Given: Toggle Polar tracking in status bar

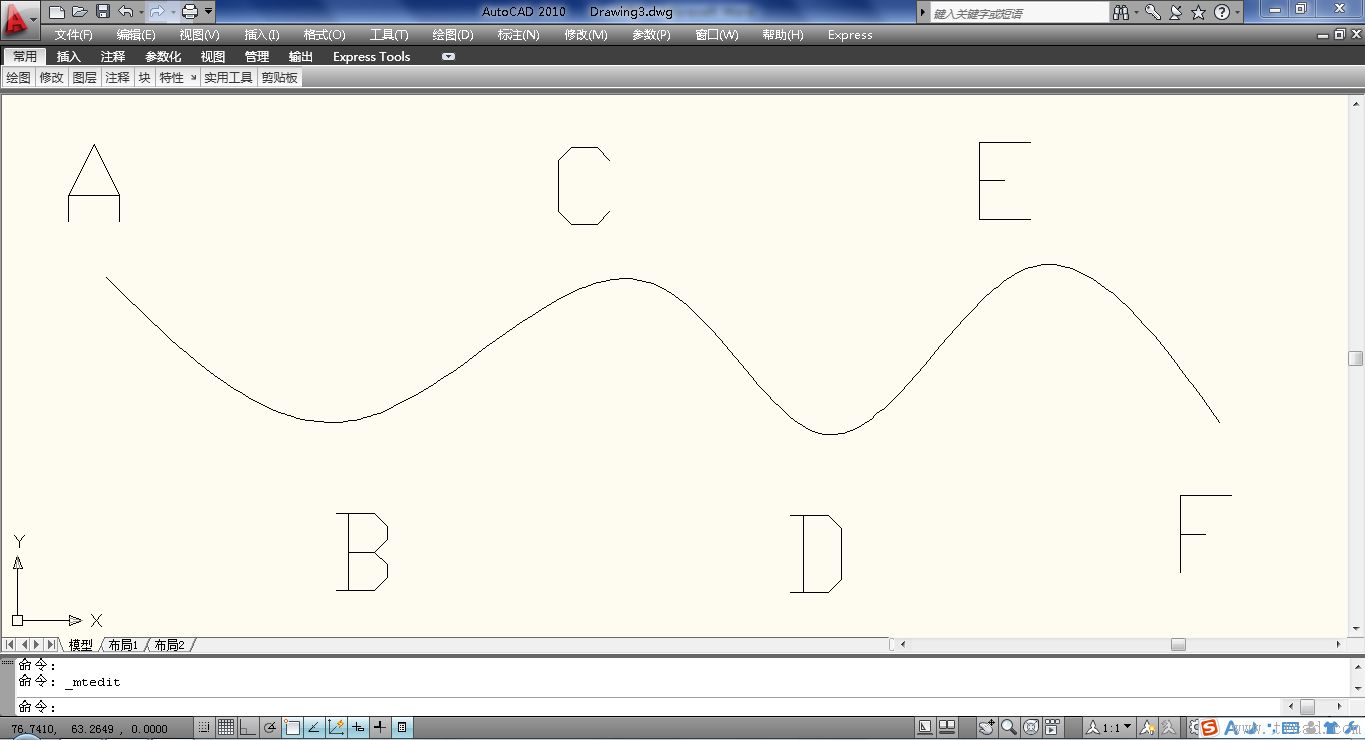Looking at the screenshot, I should tap(270, 728).
